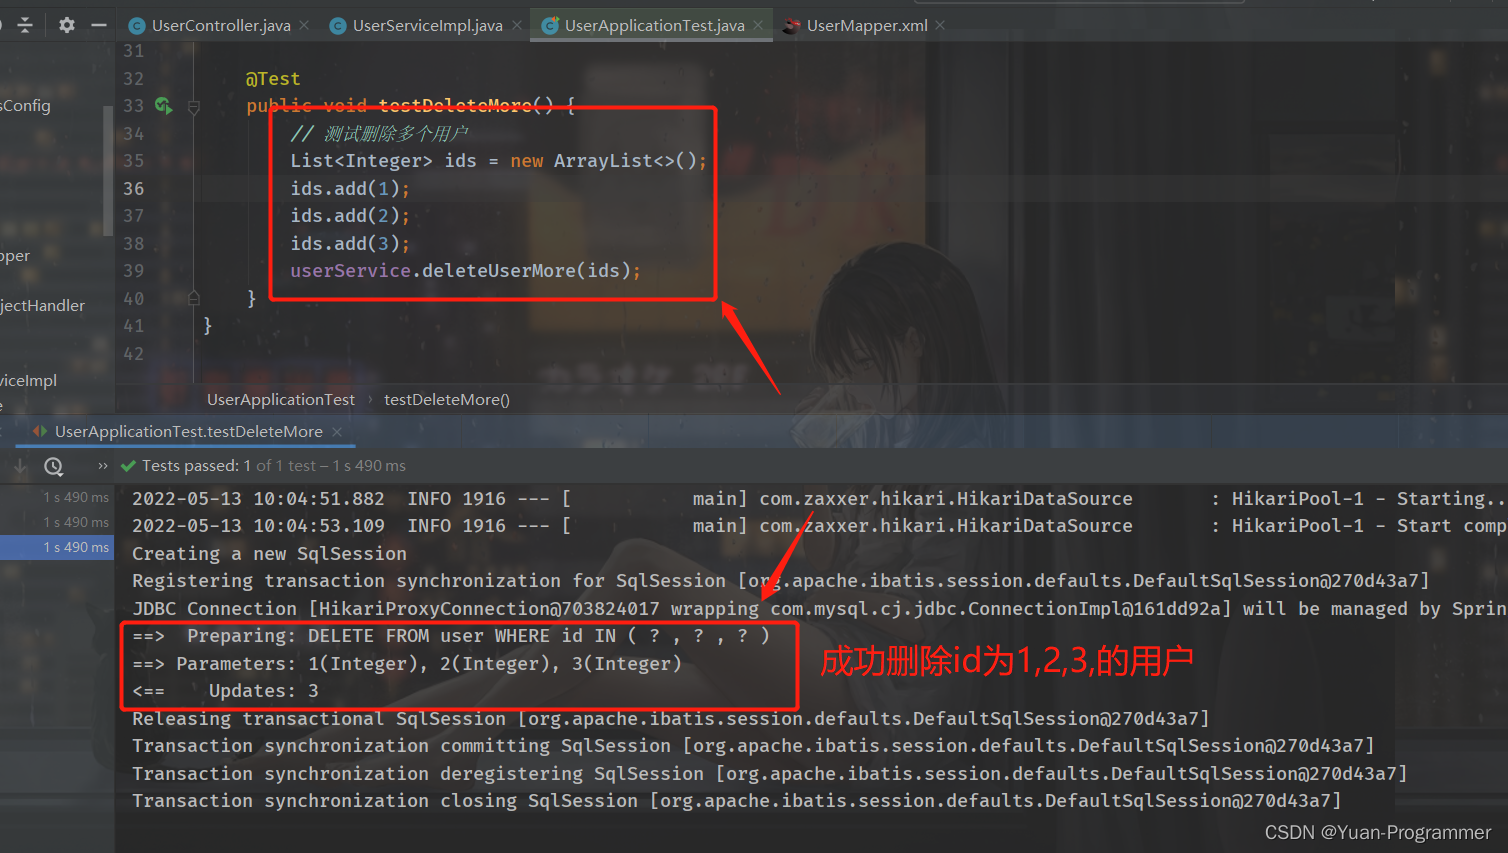Jump to next failed test arrow
This screenshot has height=853, width=1508.
[x=20, y=466]
